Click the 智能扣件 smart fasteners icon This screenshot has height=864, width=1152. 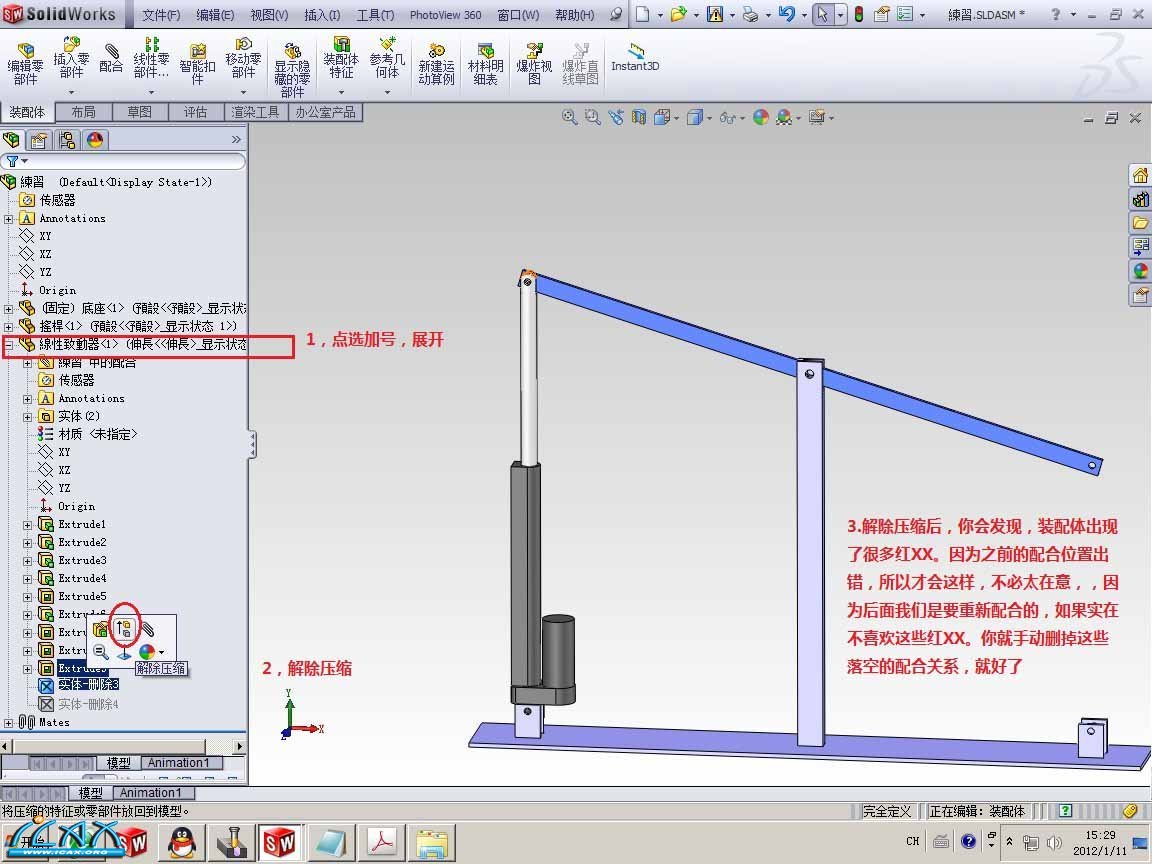(197, 63)
